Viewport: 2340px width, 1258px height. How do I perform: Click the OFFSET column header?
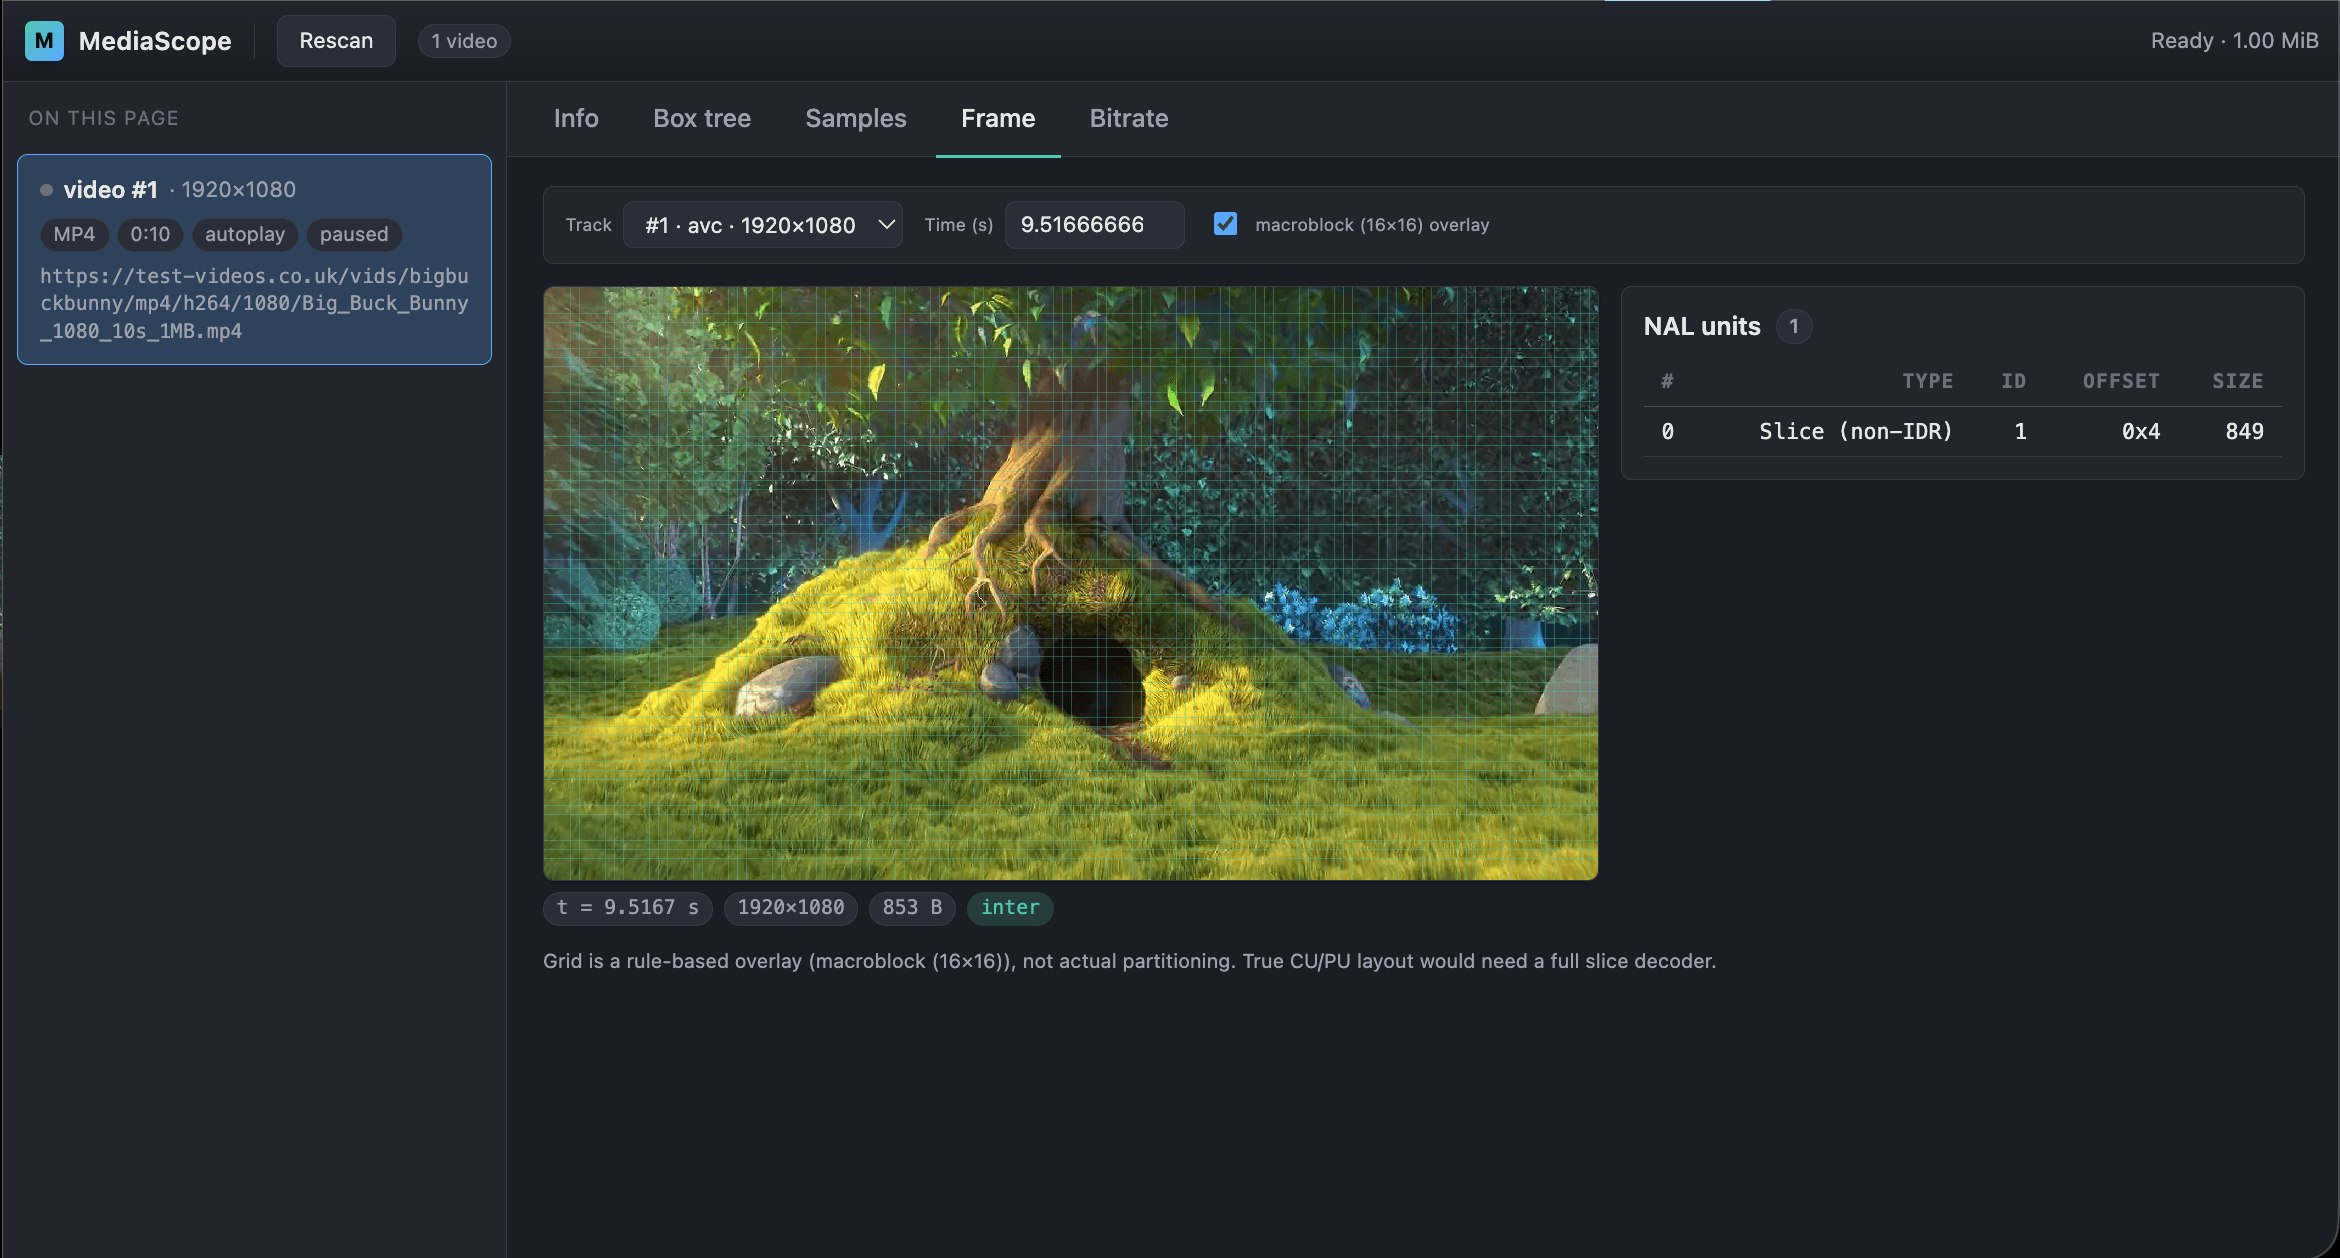pyautogui.click(x=2121, y=381)
